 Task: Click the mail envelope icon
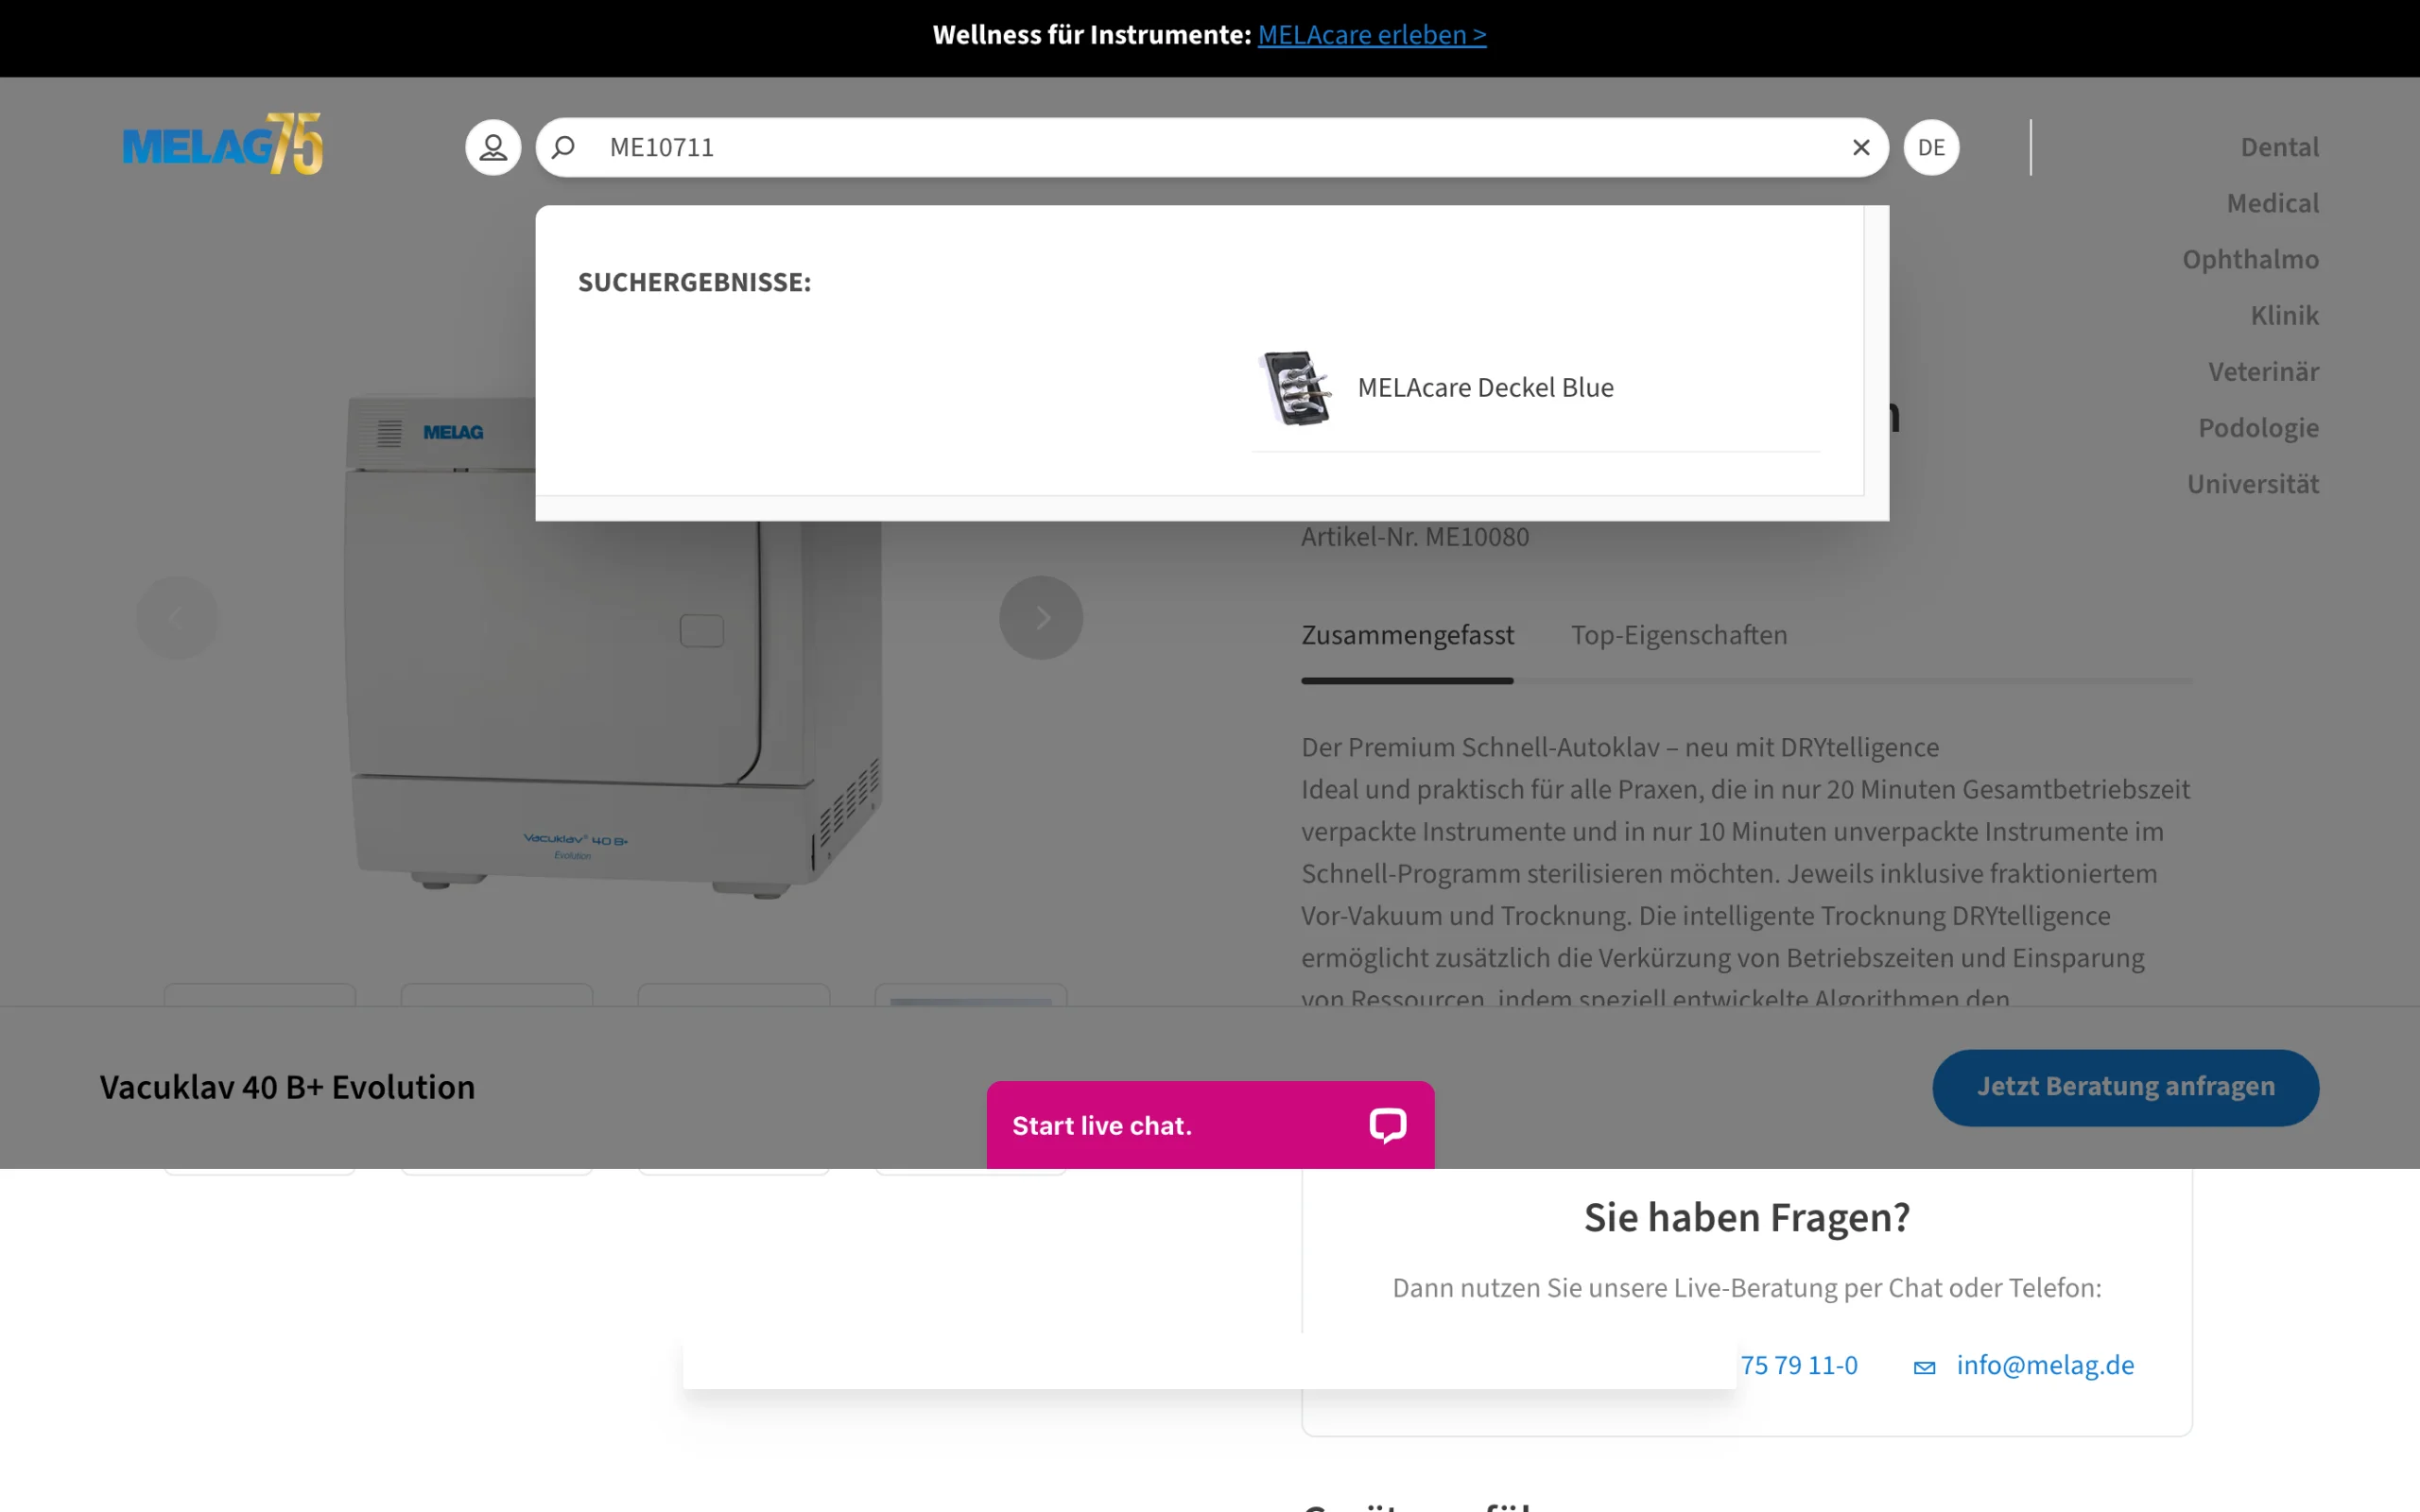pos(1923,1367)
